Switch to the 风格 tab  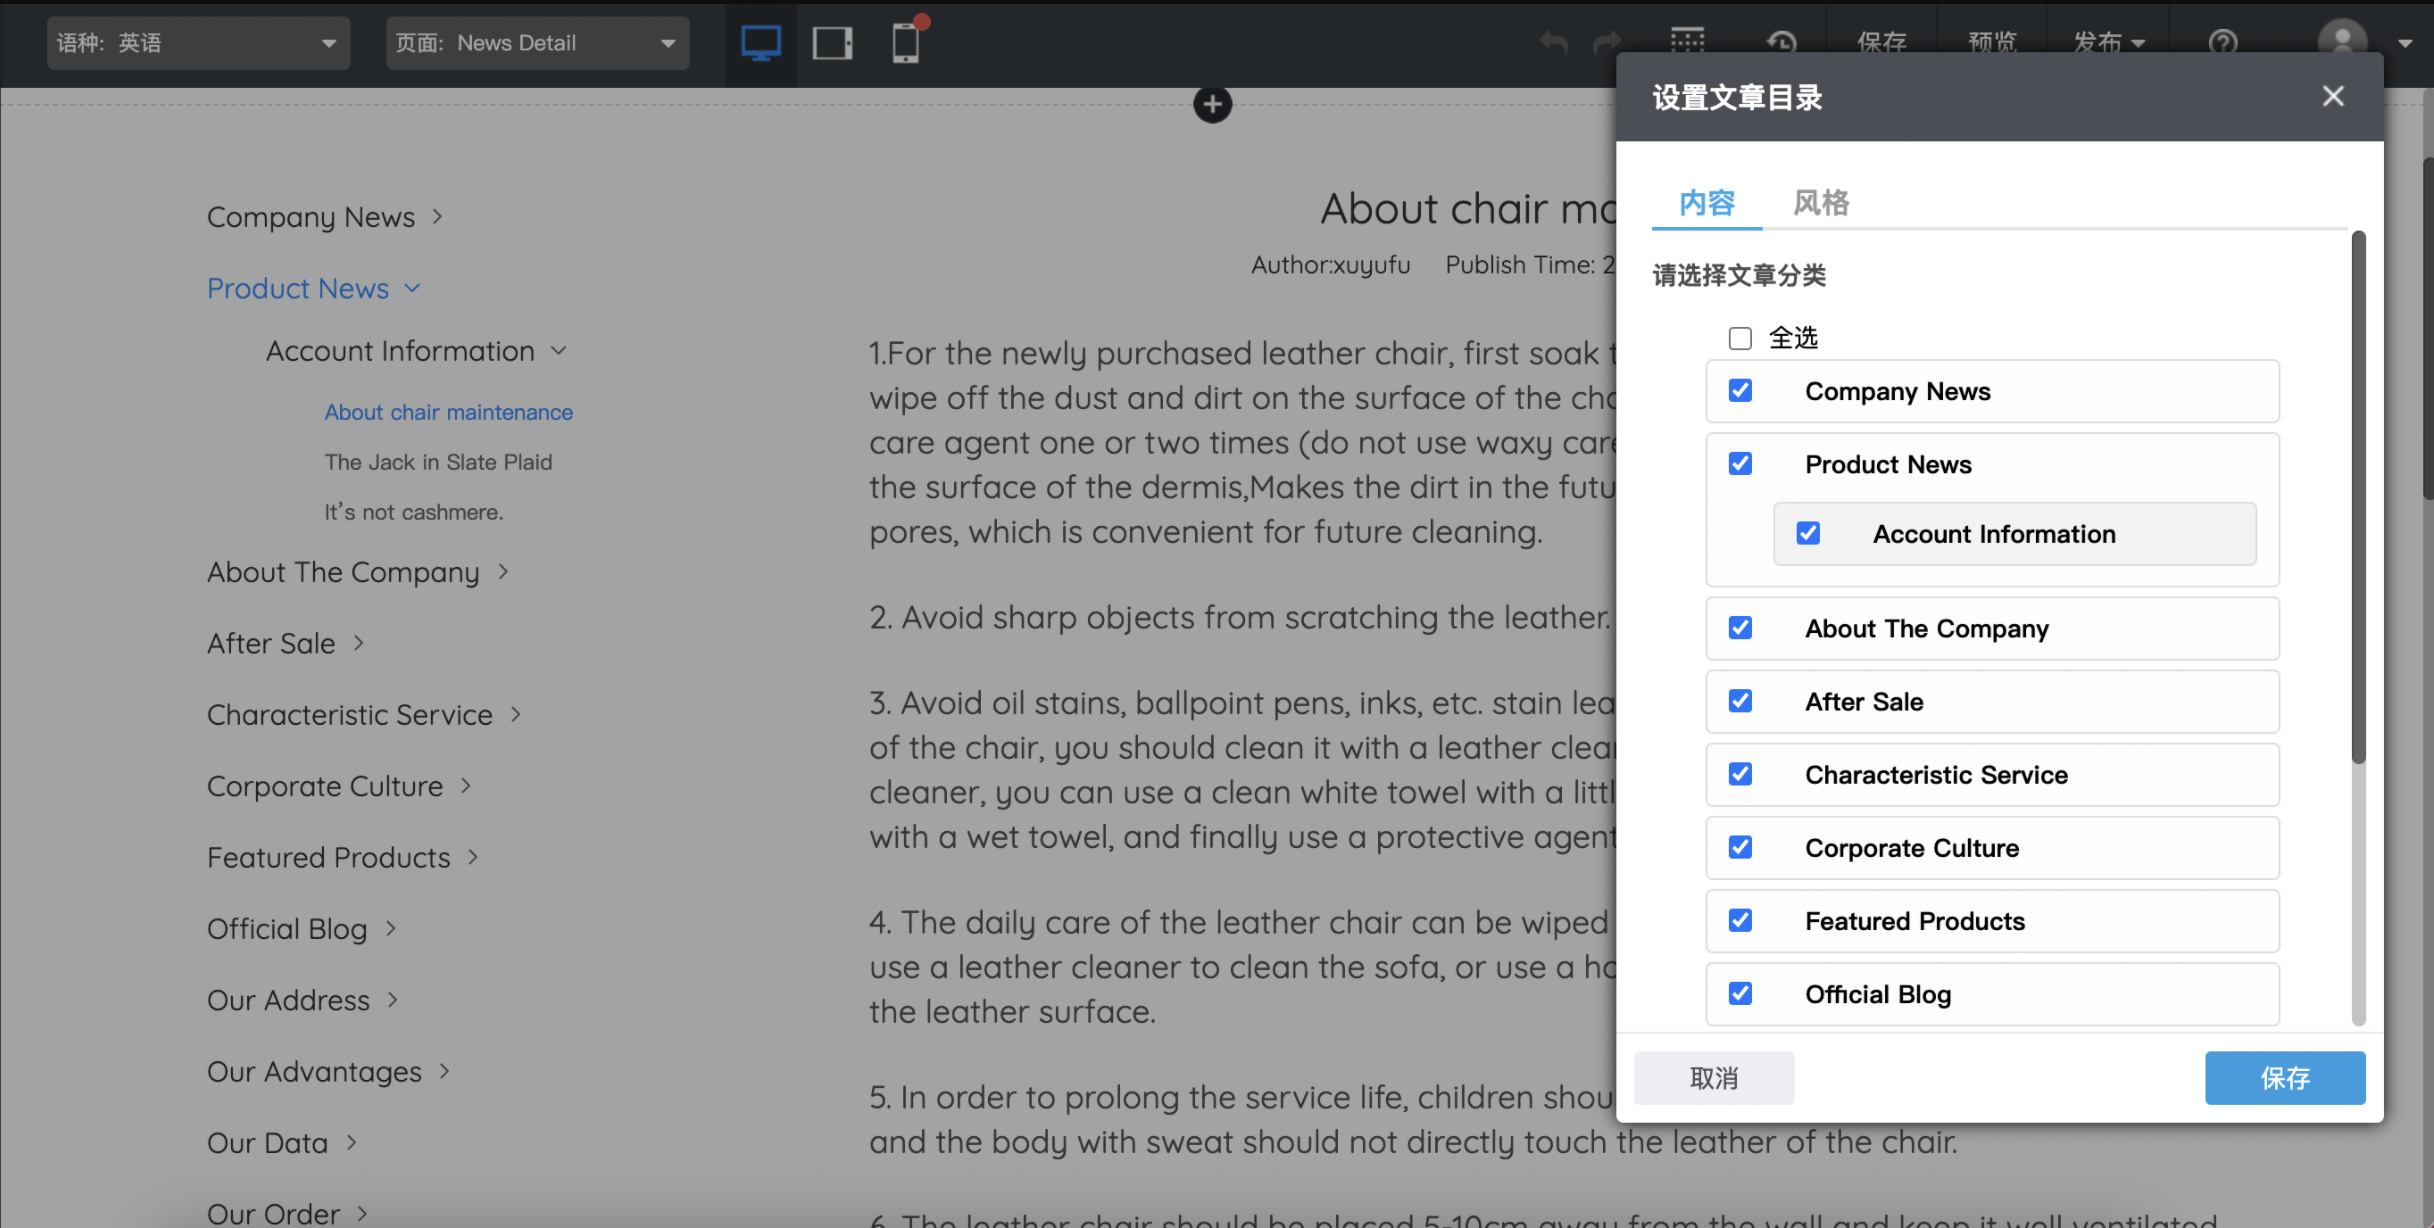pyautogui.click(x=1820, y=202)
